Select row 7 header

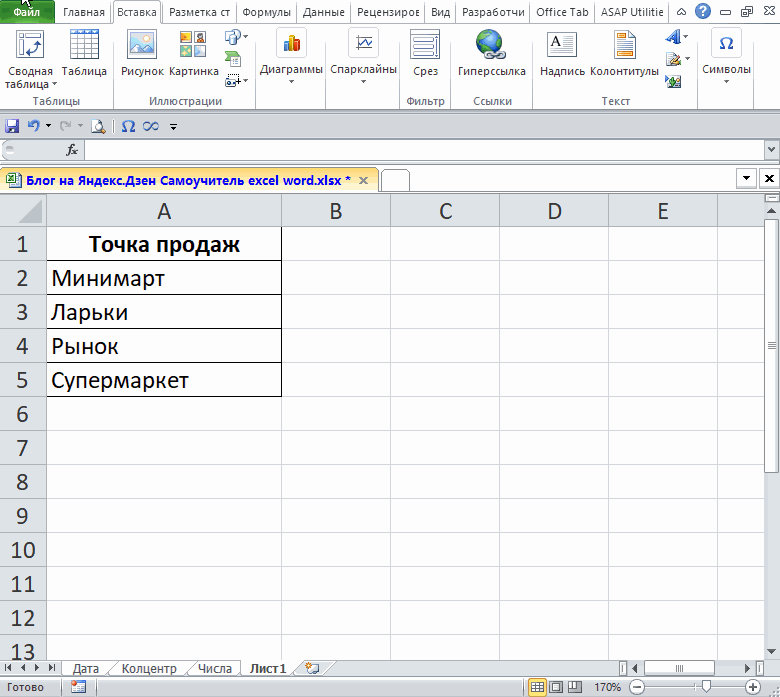coord(22,448)
